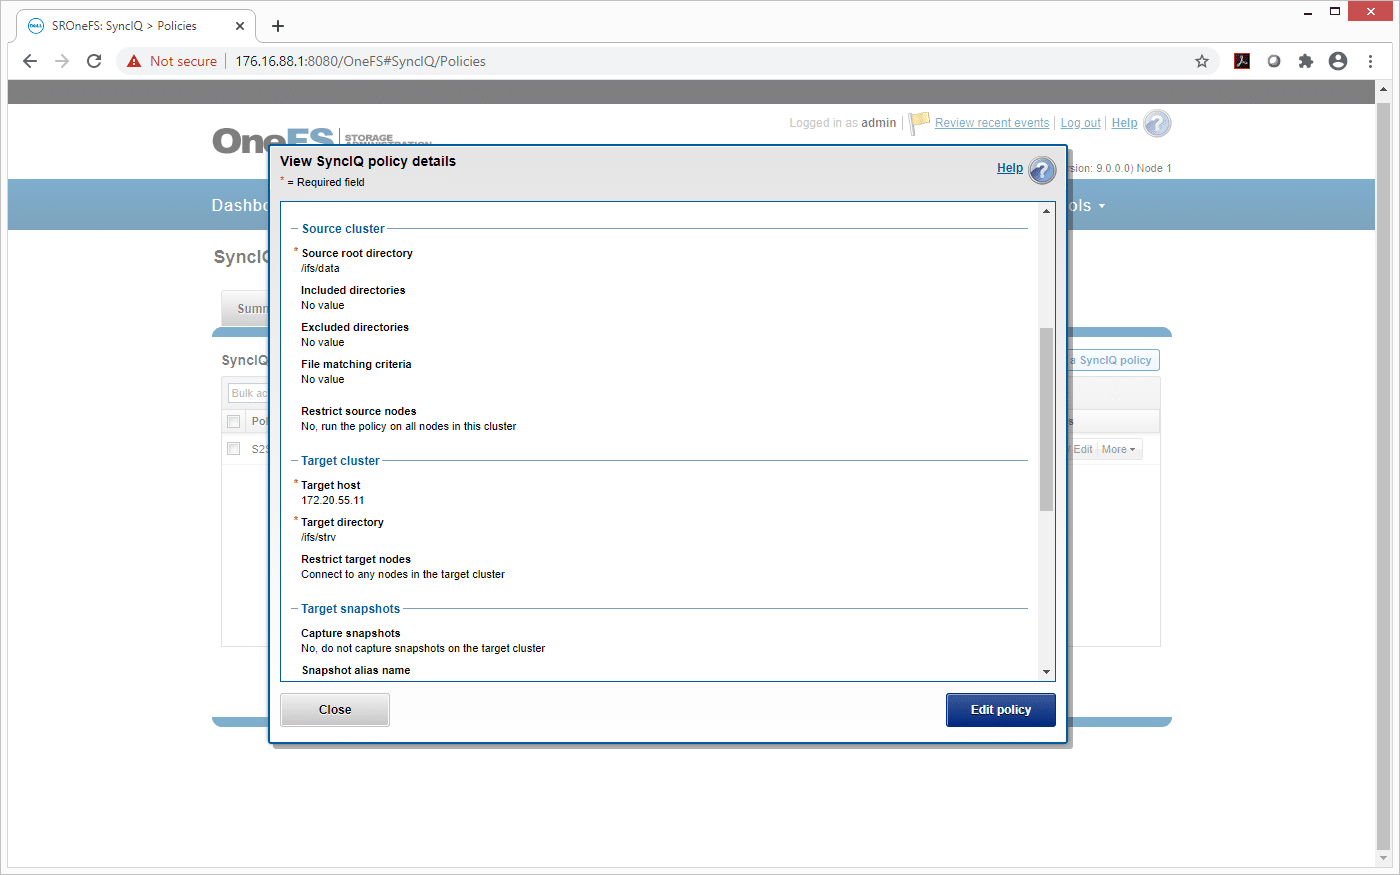
Task: Bookmark this page with star icon
Action: [1202, 61]
